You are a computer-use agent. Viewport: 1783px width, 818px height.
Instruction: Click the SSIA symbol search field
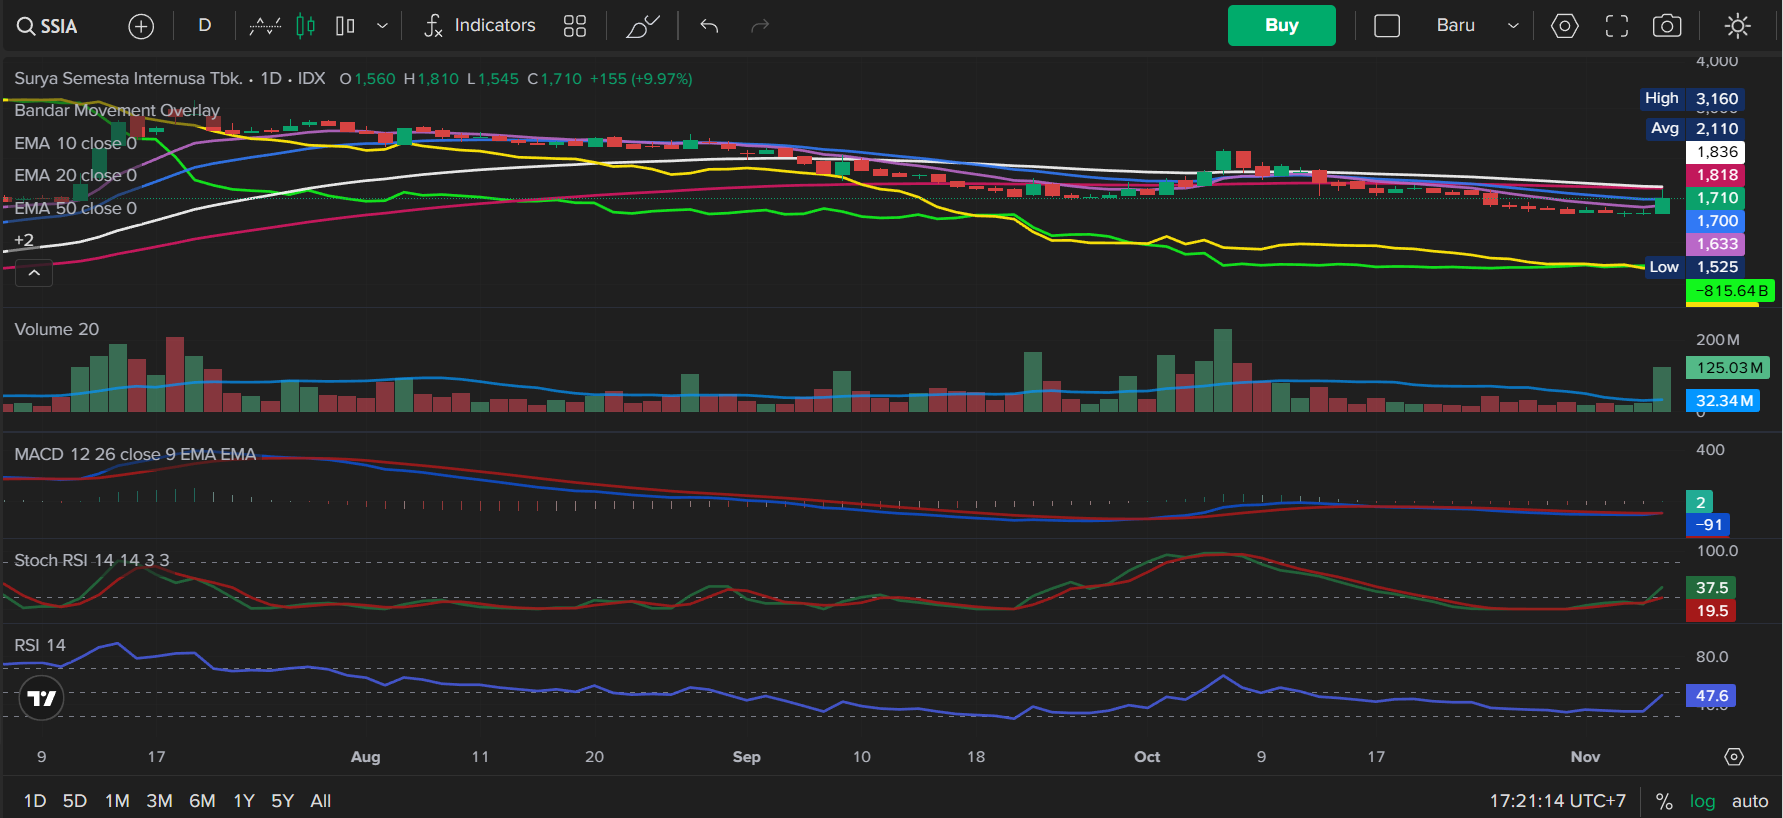coord(48,26)
